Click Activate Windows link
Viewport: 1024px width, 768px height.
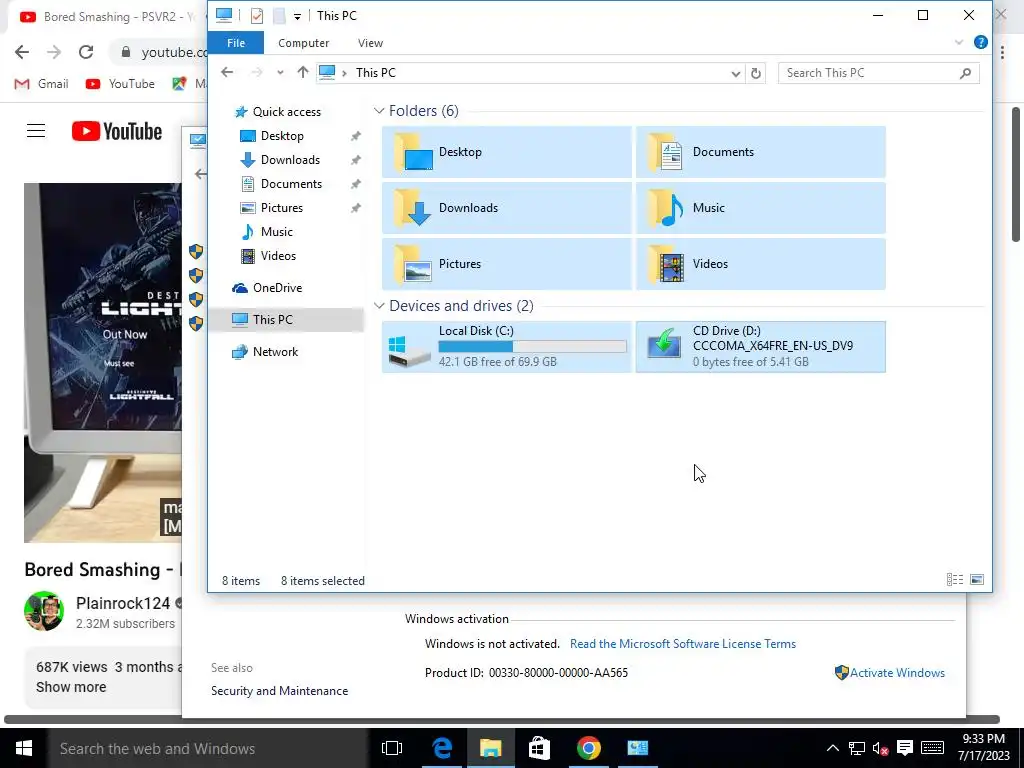(897, 673)
